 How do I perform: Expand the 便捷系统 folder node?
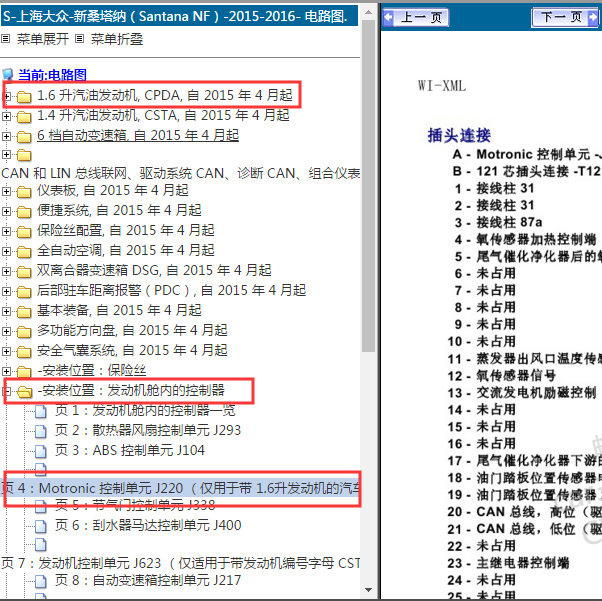coord(6,211)
